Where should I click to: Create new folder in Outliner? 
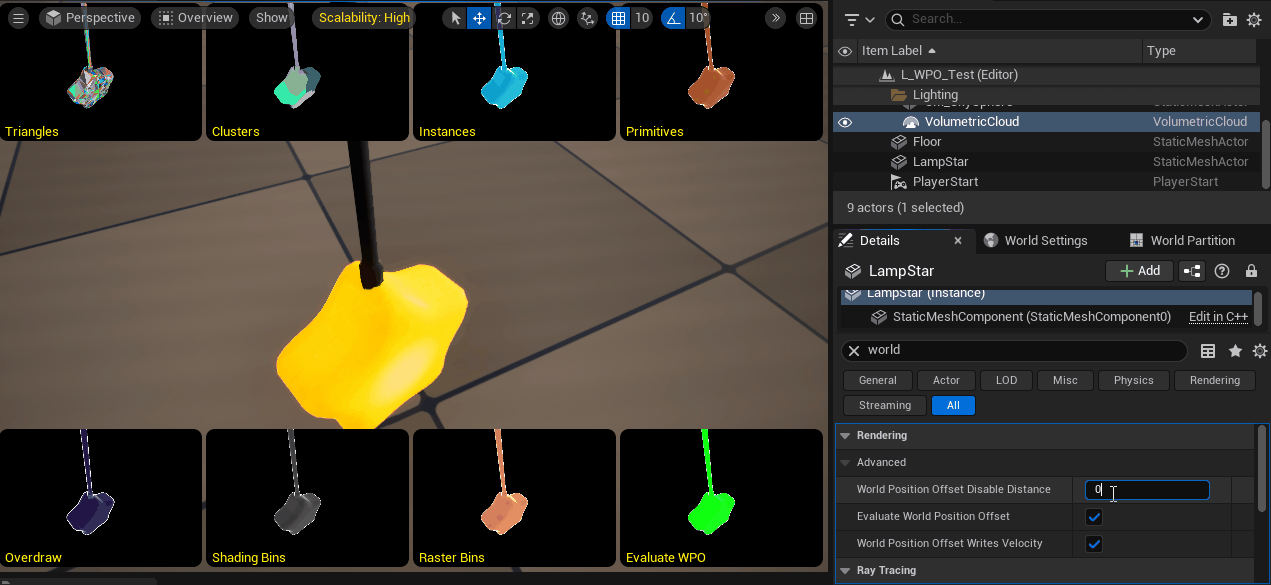[x=1230, y=19]
